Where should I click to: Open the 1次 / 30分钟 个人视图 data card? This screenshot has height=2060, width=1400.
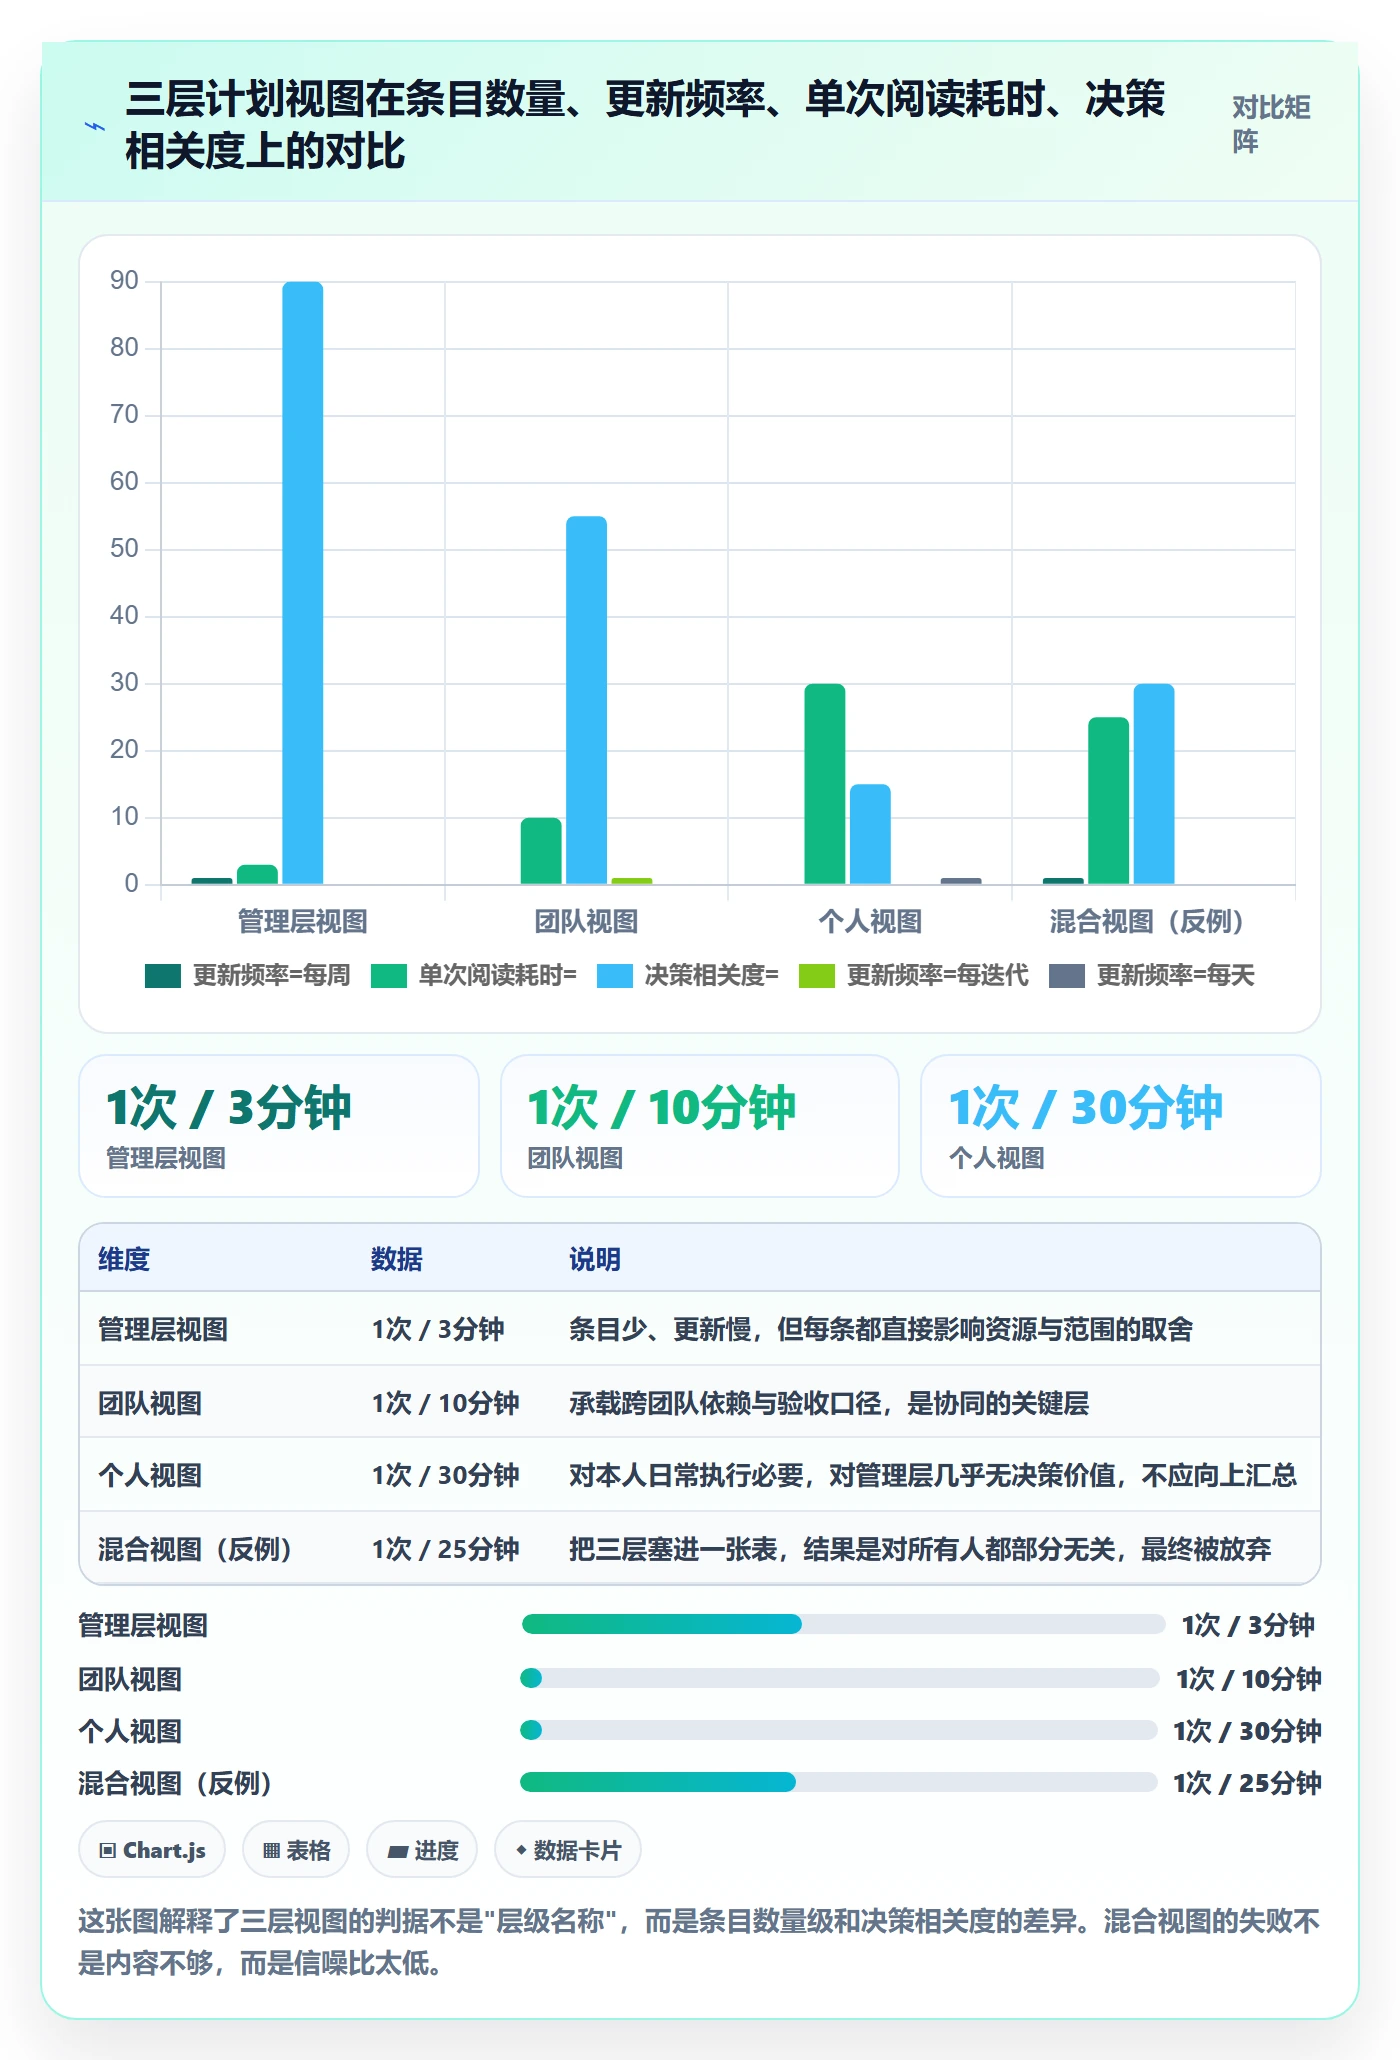(1121, 1126)
